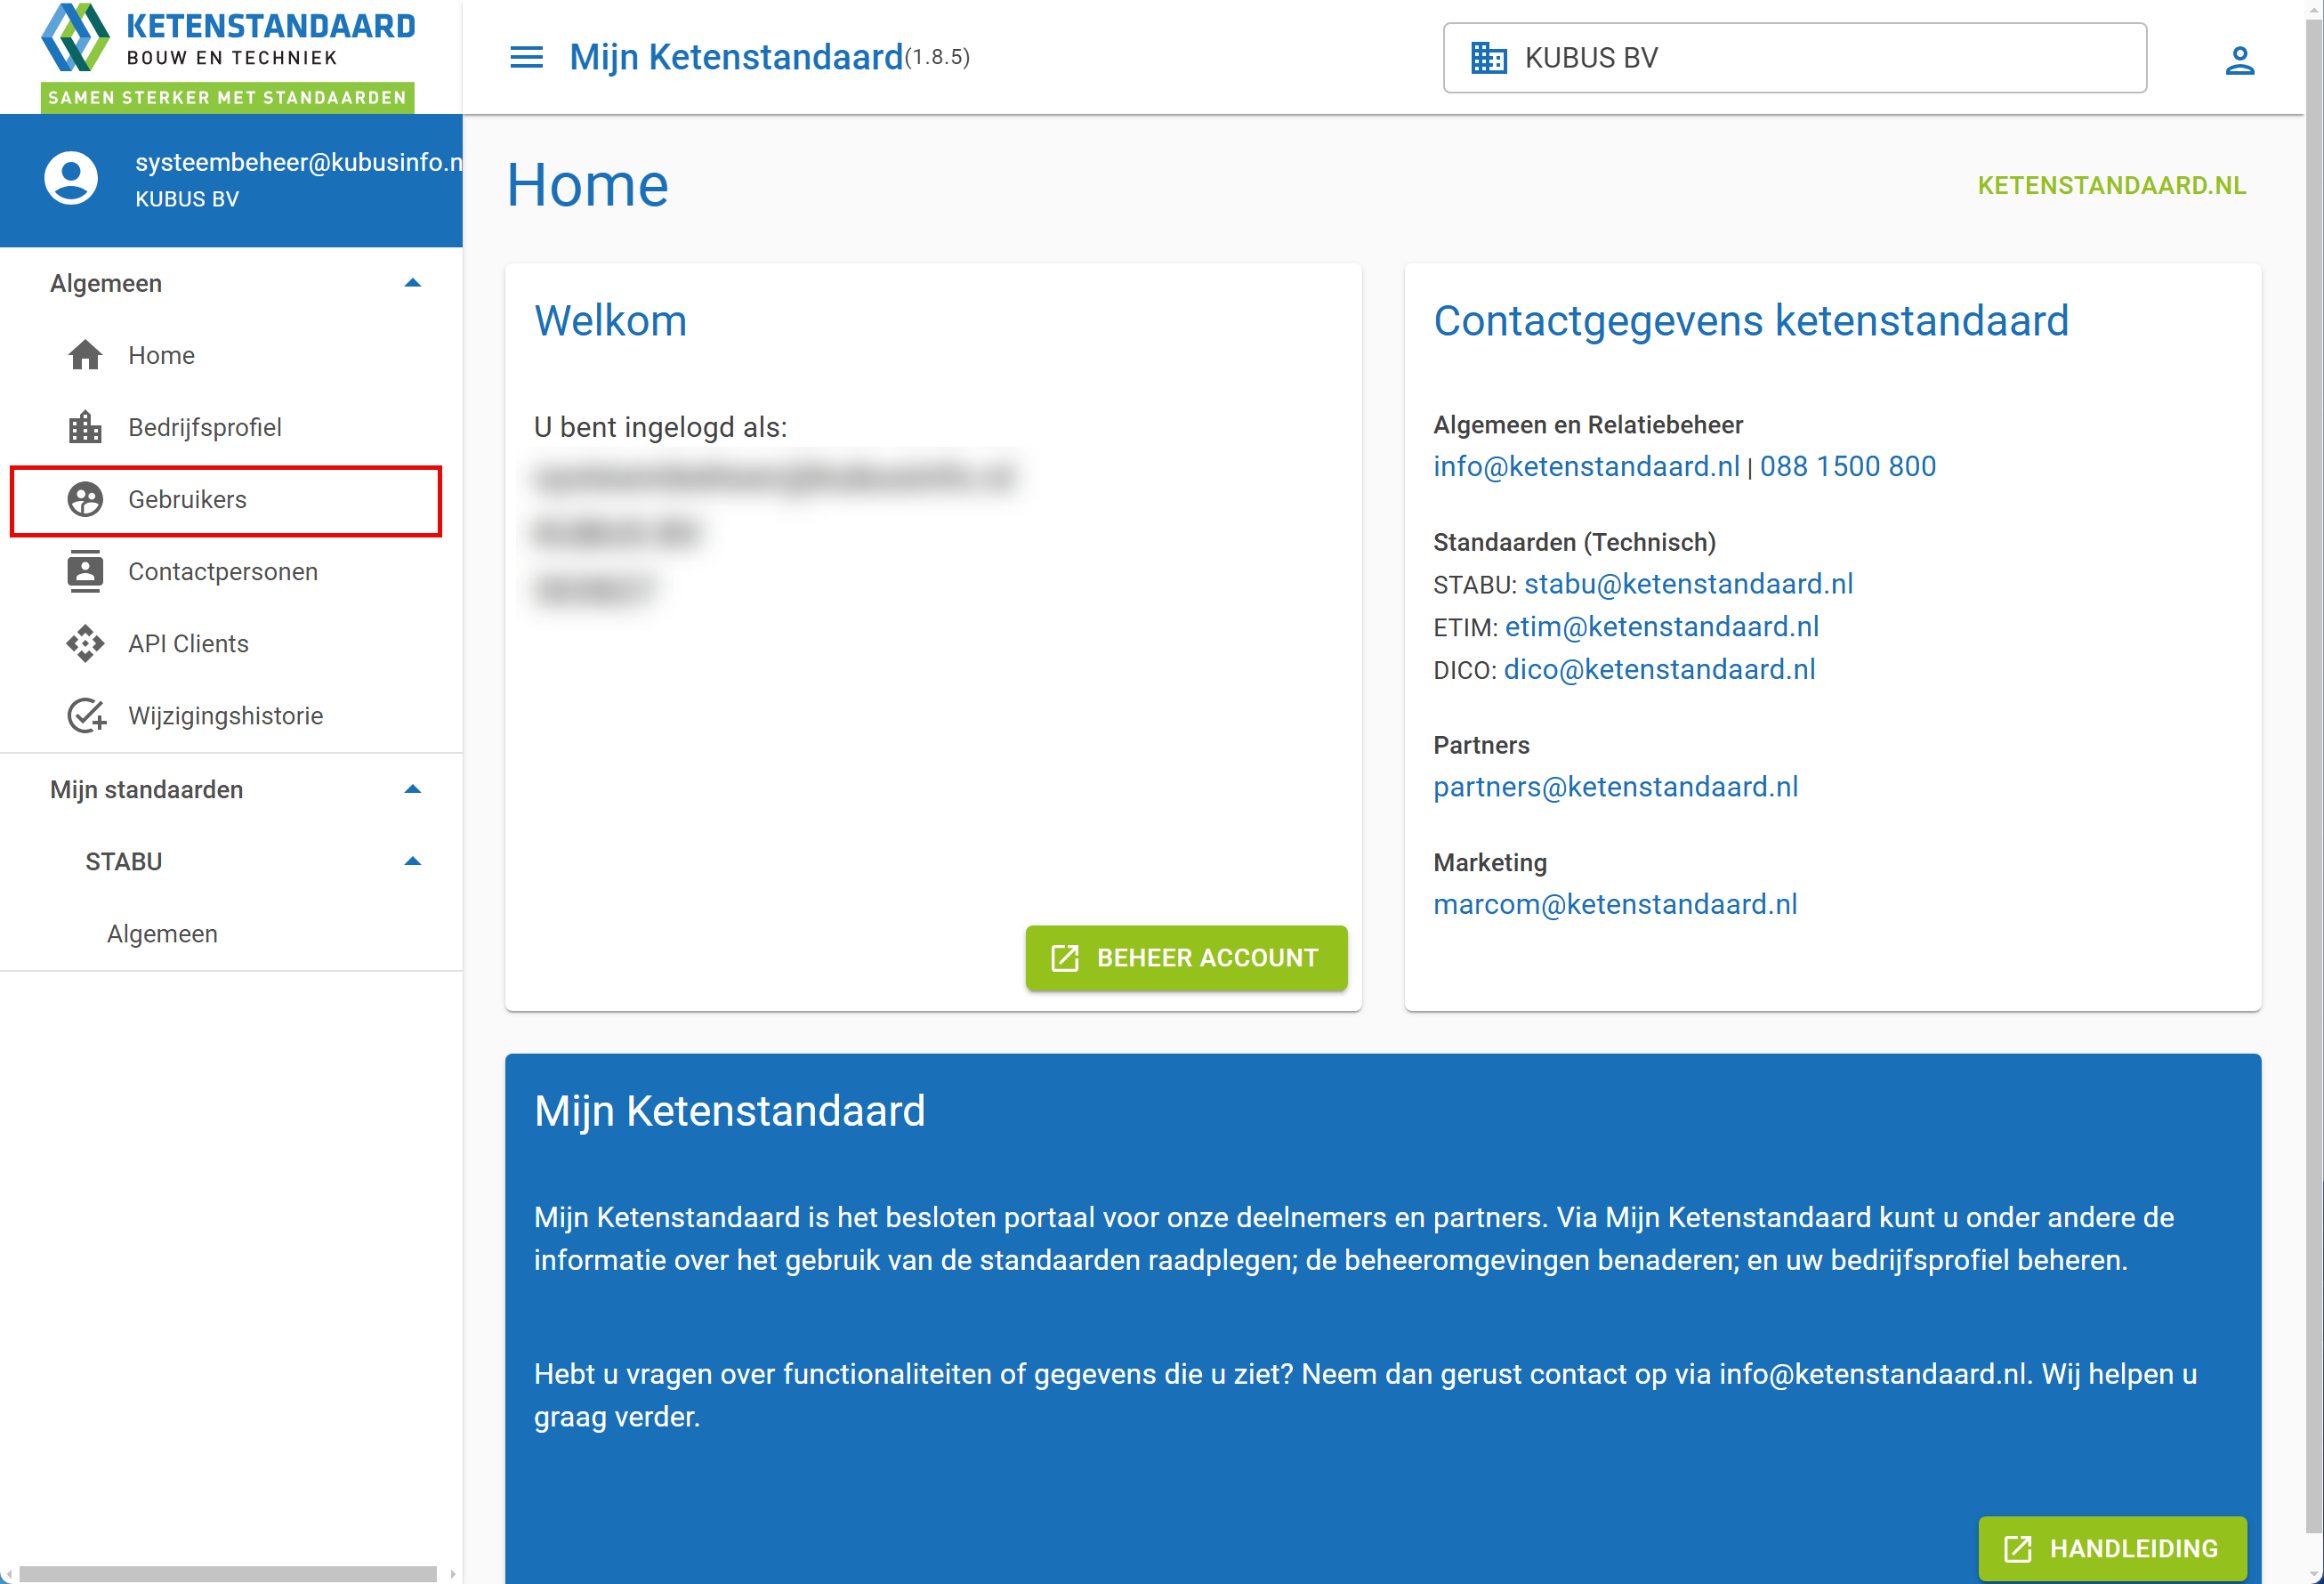
Task: Click stabu@ketenstandaard.nl email link
Action: (1688, 584)
